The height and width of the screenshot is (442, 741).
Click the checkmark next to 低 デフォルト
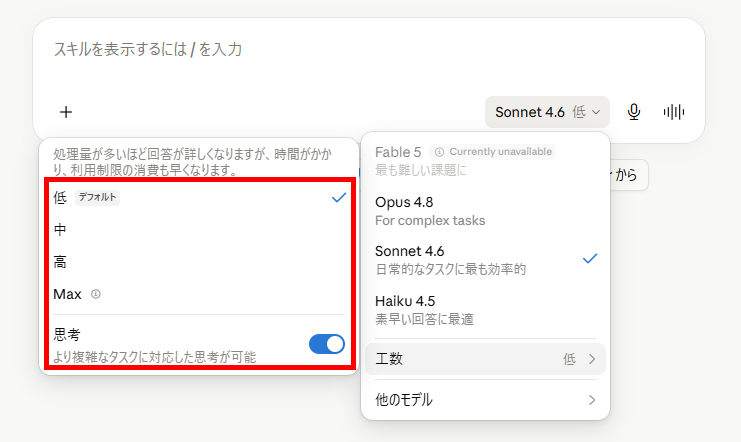pos(339,198)
